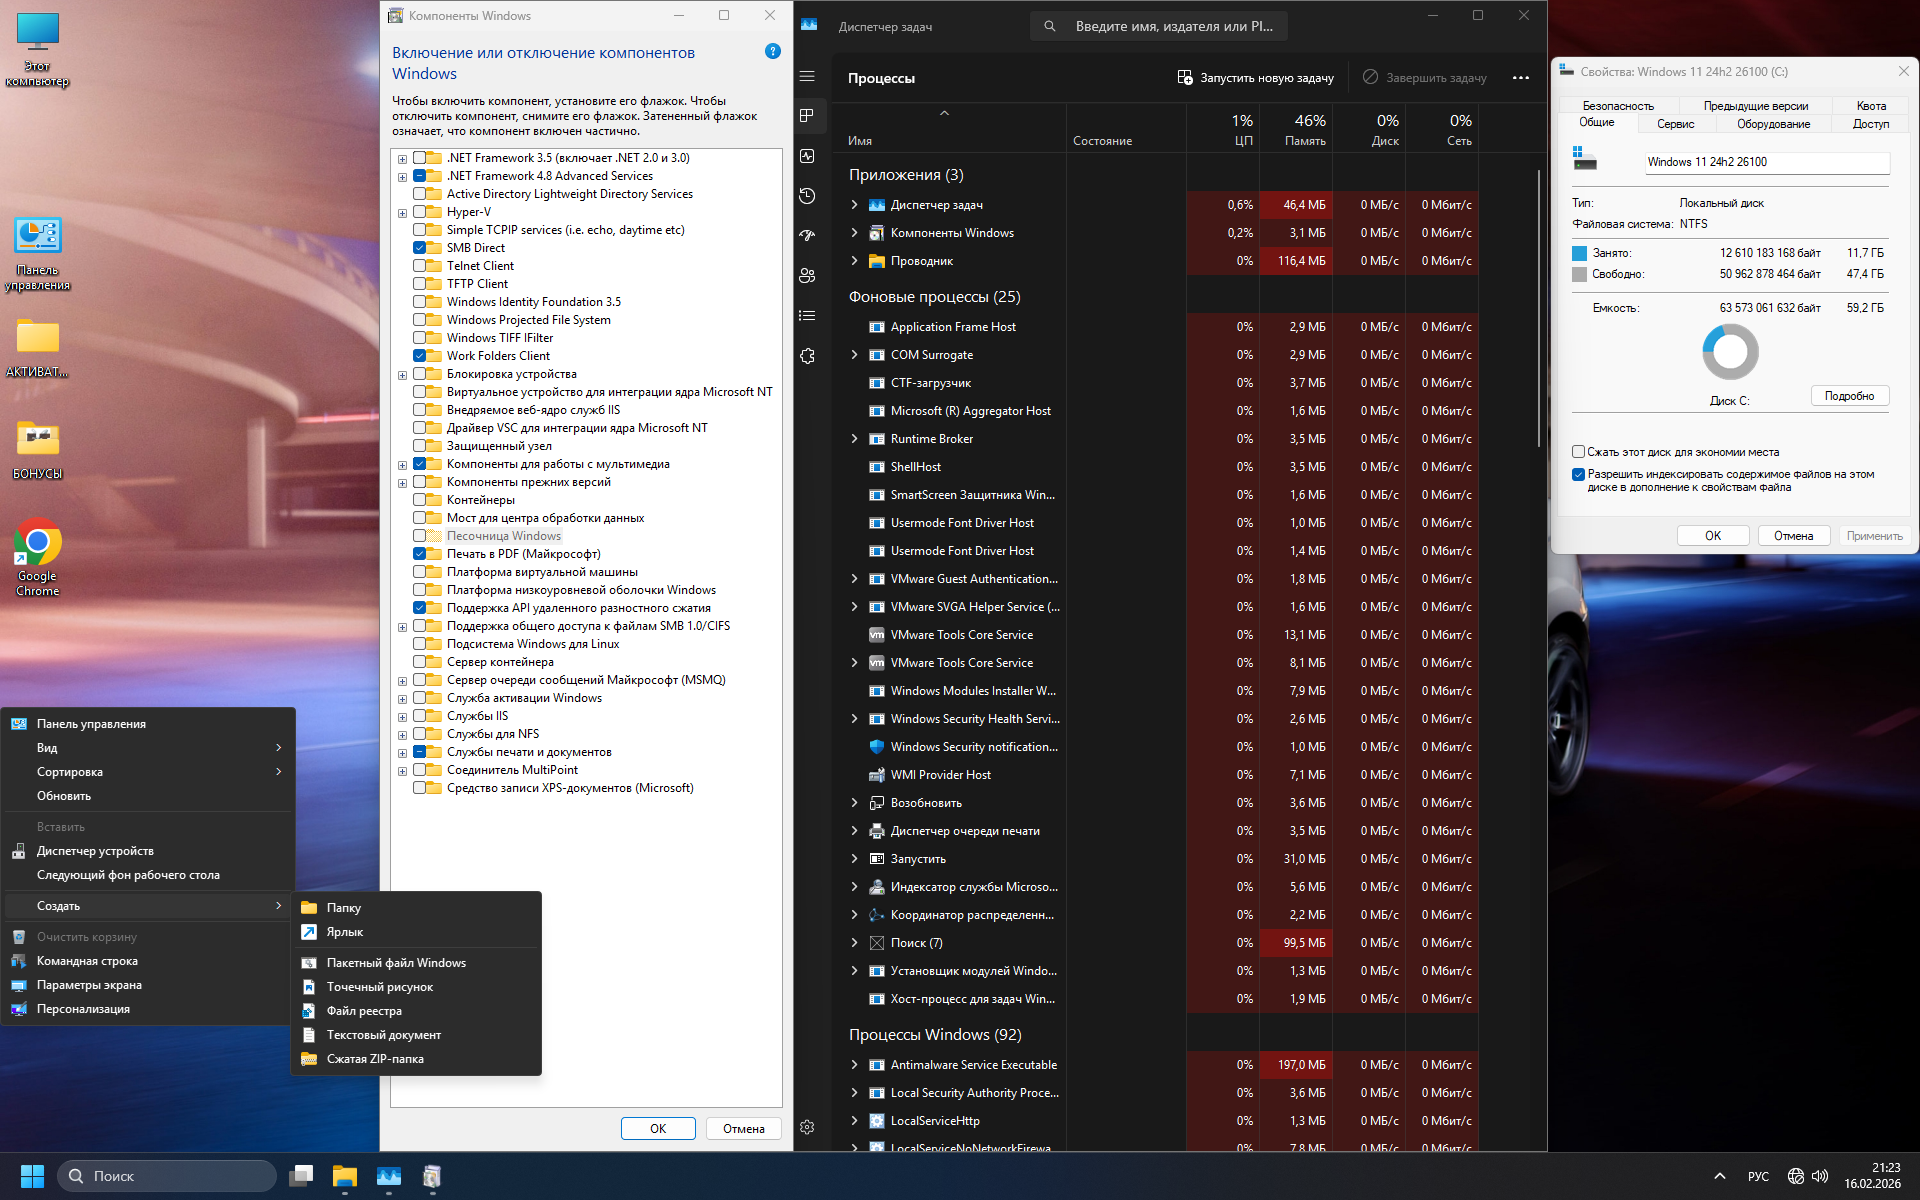1920x1200 pixels.
Task: Enable the Telnet Client checkbox
Action: pyautogui.click(x=420, y=266)
